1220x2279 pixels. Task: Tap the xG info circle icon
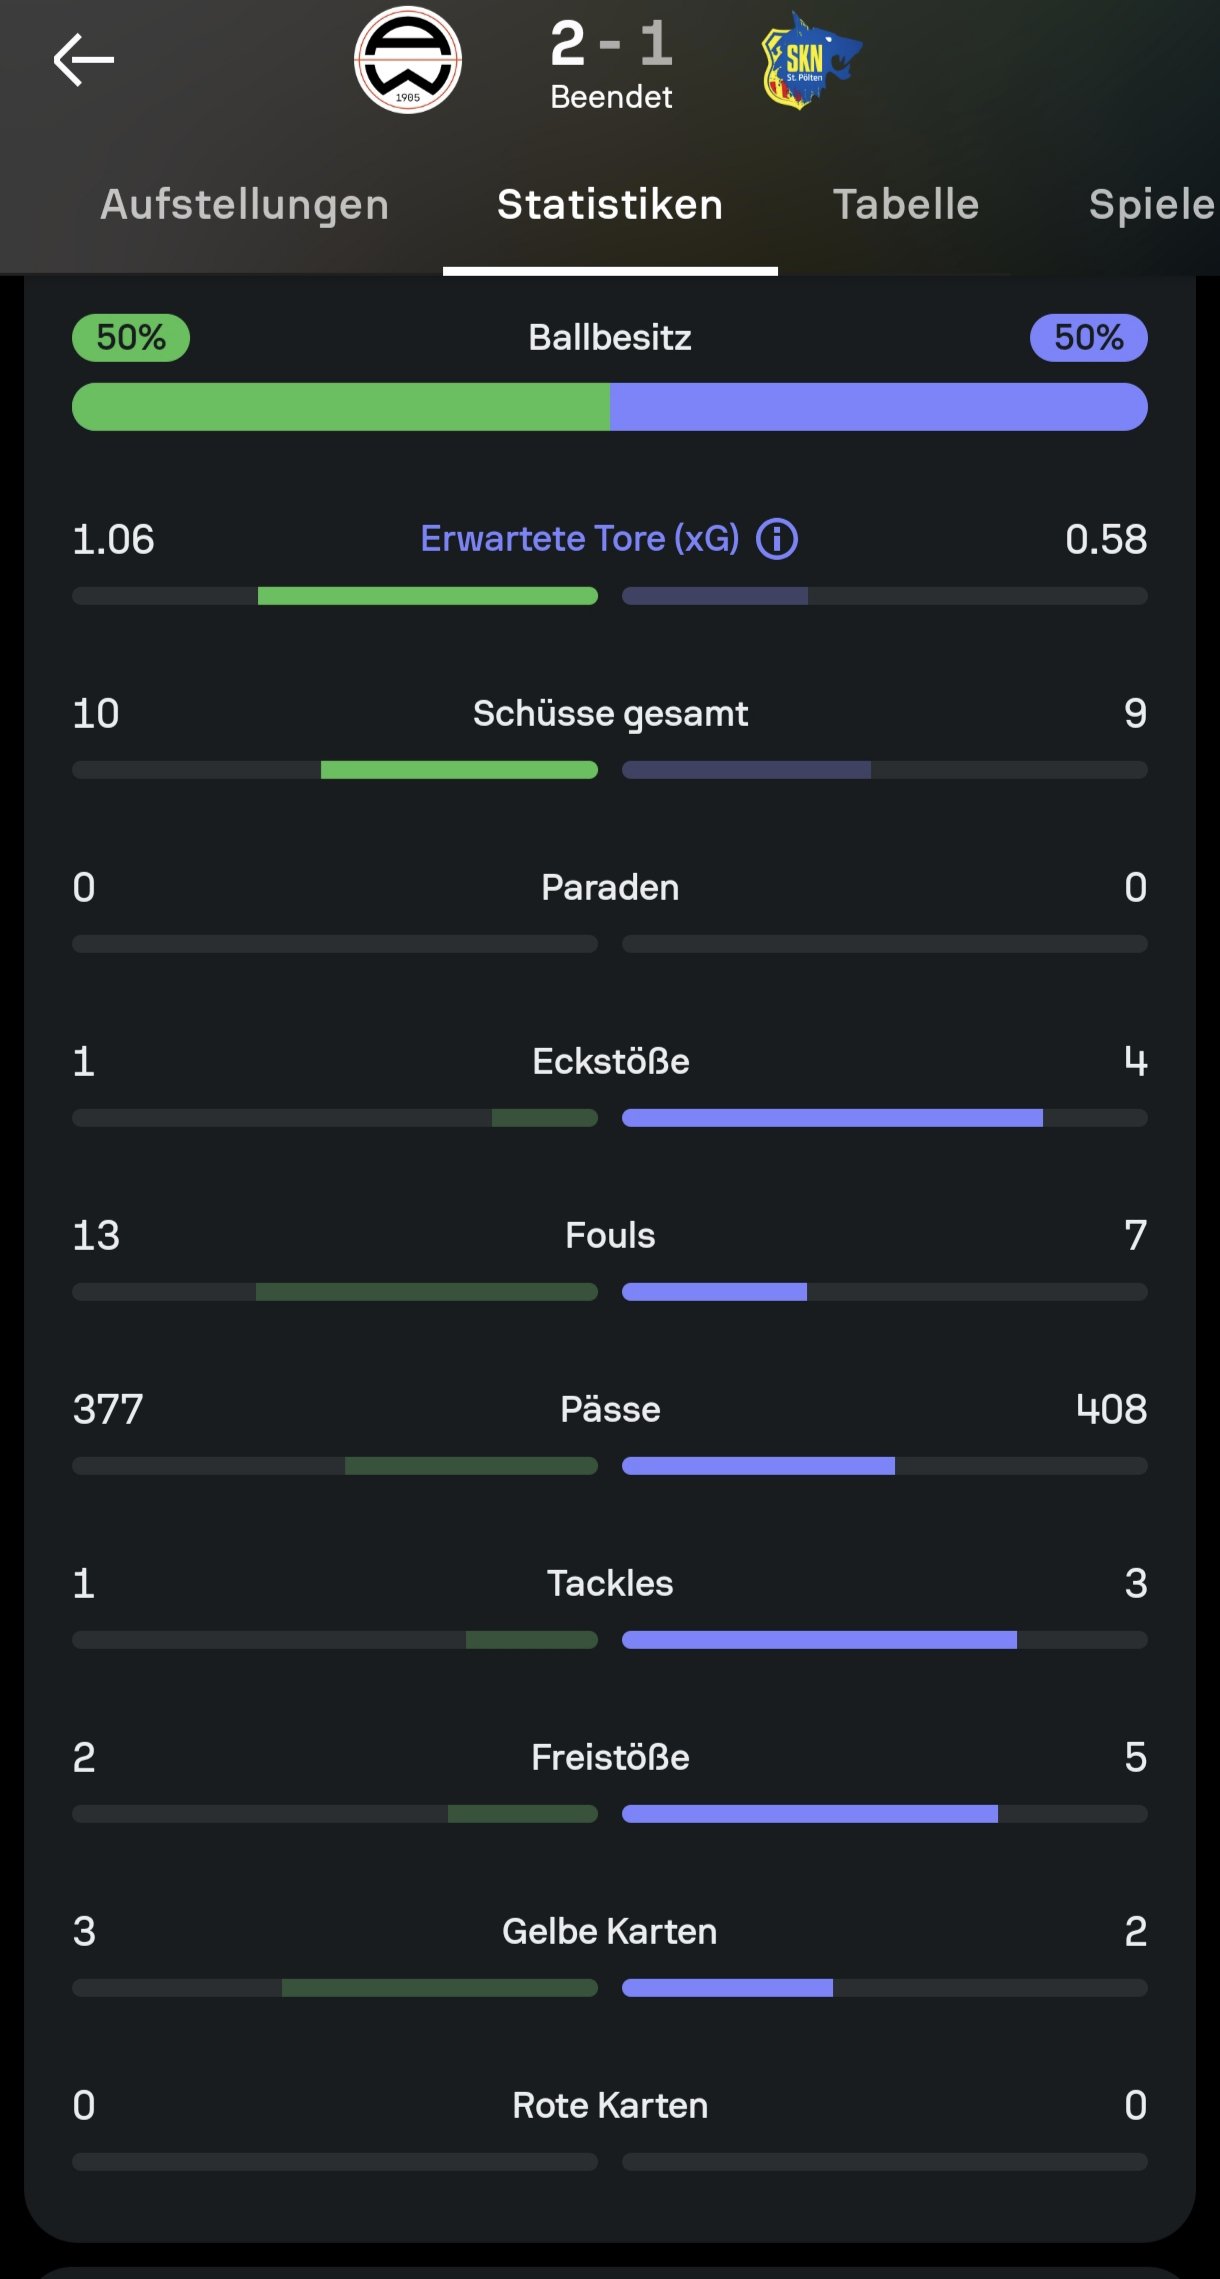(777, 539)
